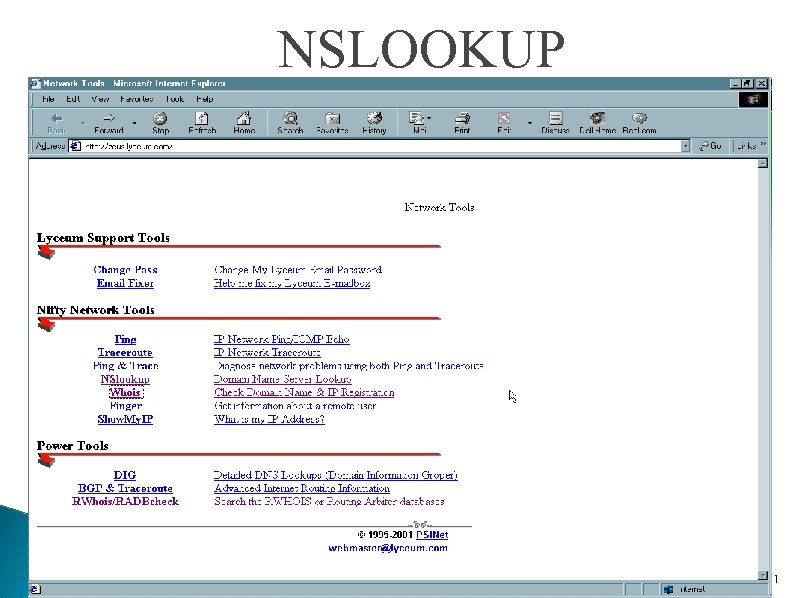Click the webmaster@lyceum.com email link
799x598 pixels.
coord(388,548)
